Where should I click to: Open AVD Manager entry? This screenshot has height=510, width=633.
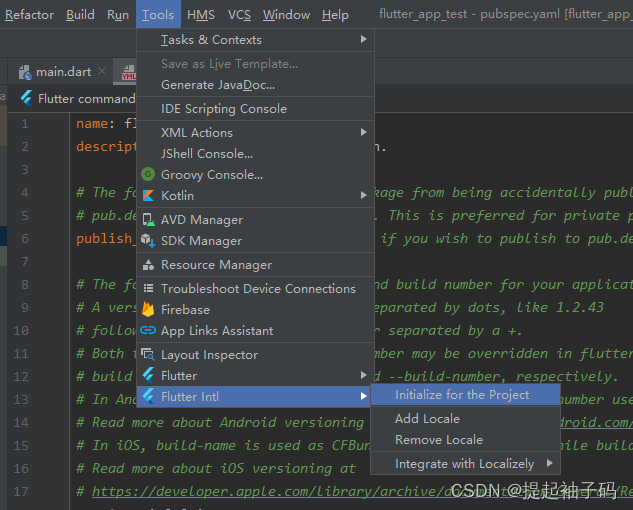[256, 220]
